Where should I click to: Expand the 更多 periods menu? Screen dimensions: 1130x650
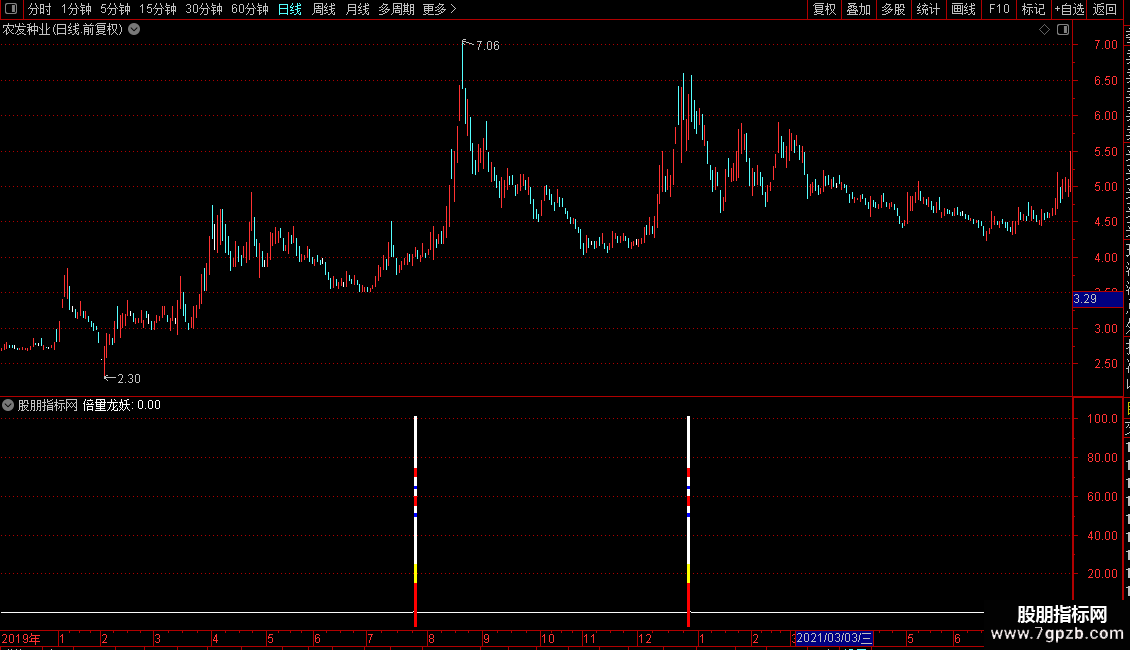[x=439, y=9]
